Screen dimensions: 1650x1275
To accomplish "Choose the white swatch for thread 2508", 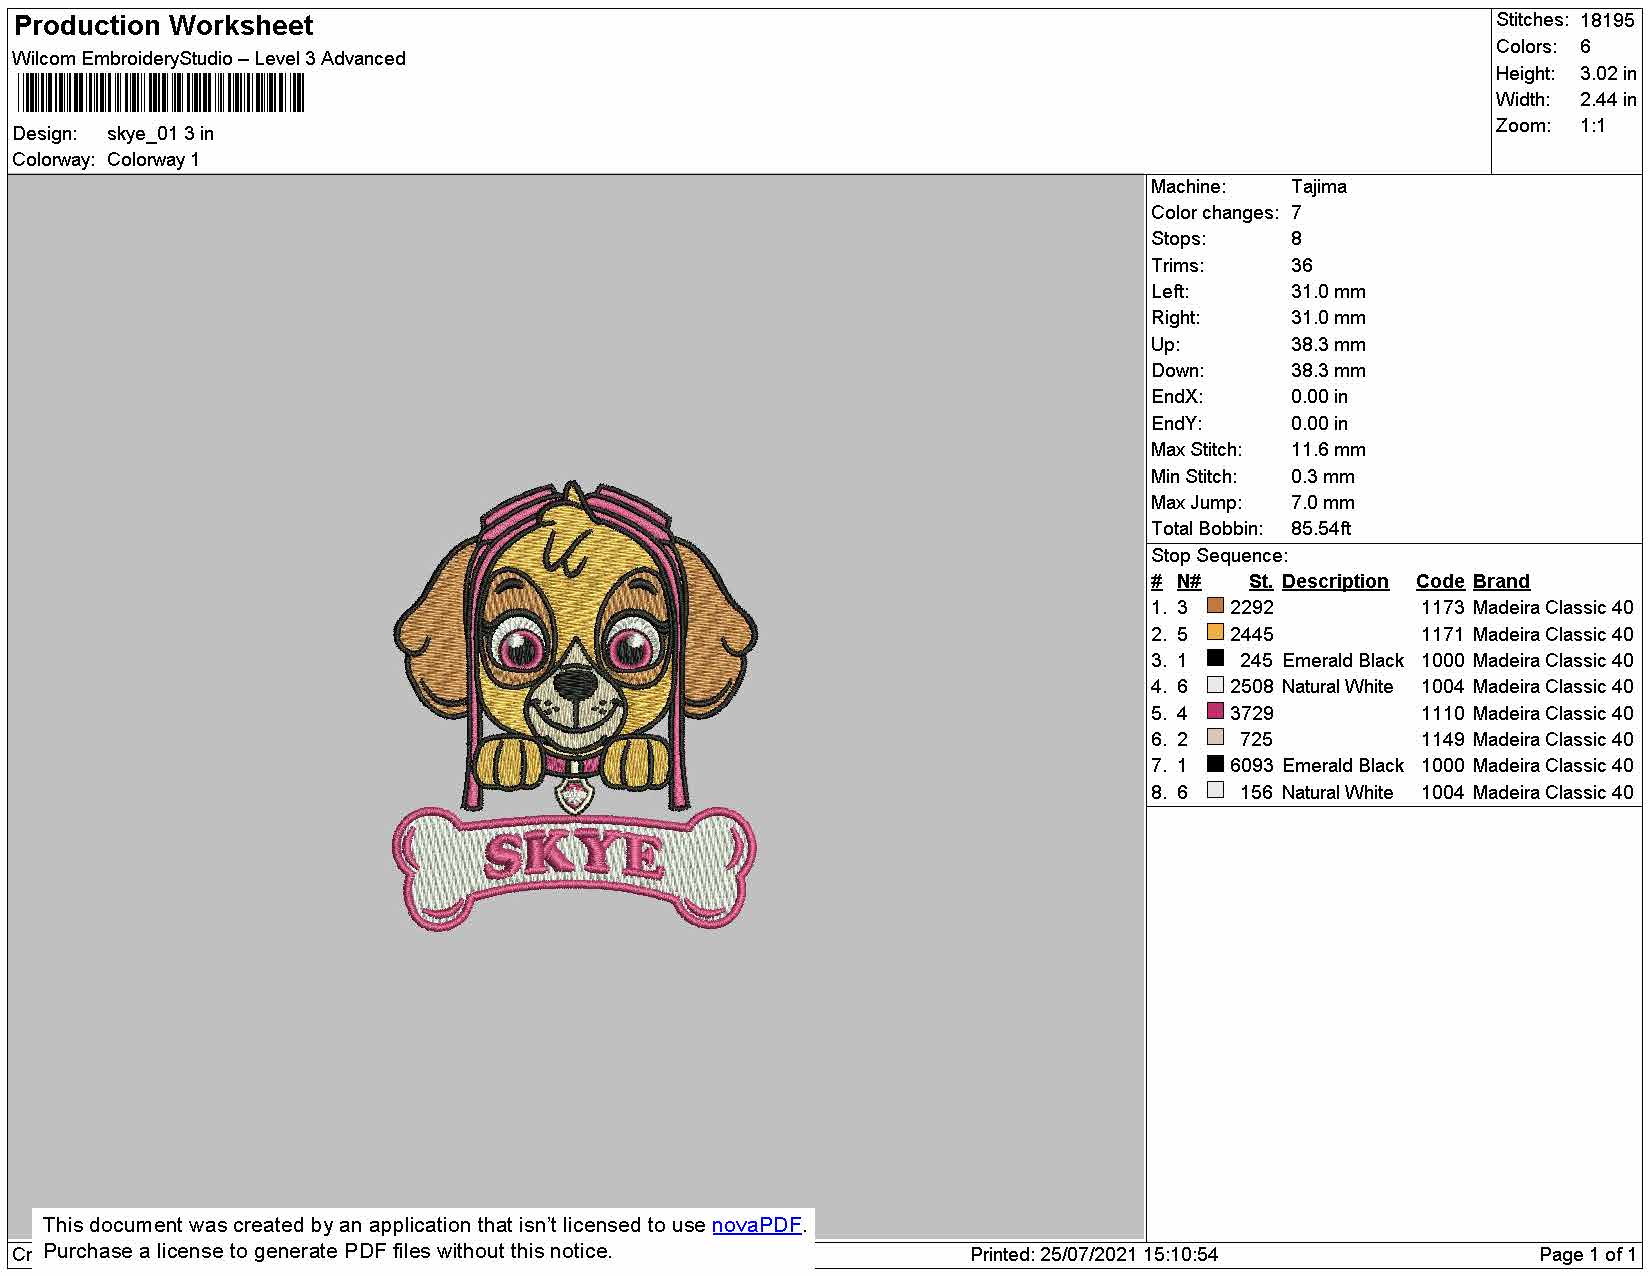I will click(x=1215, y=685).
